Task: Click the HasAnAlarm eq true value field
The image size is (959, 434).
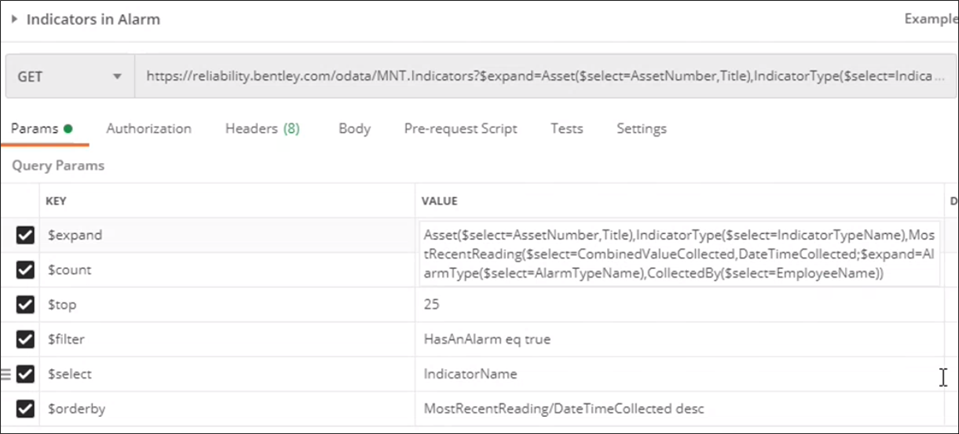Action: click(x=680, y=339)
